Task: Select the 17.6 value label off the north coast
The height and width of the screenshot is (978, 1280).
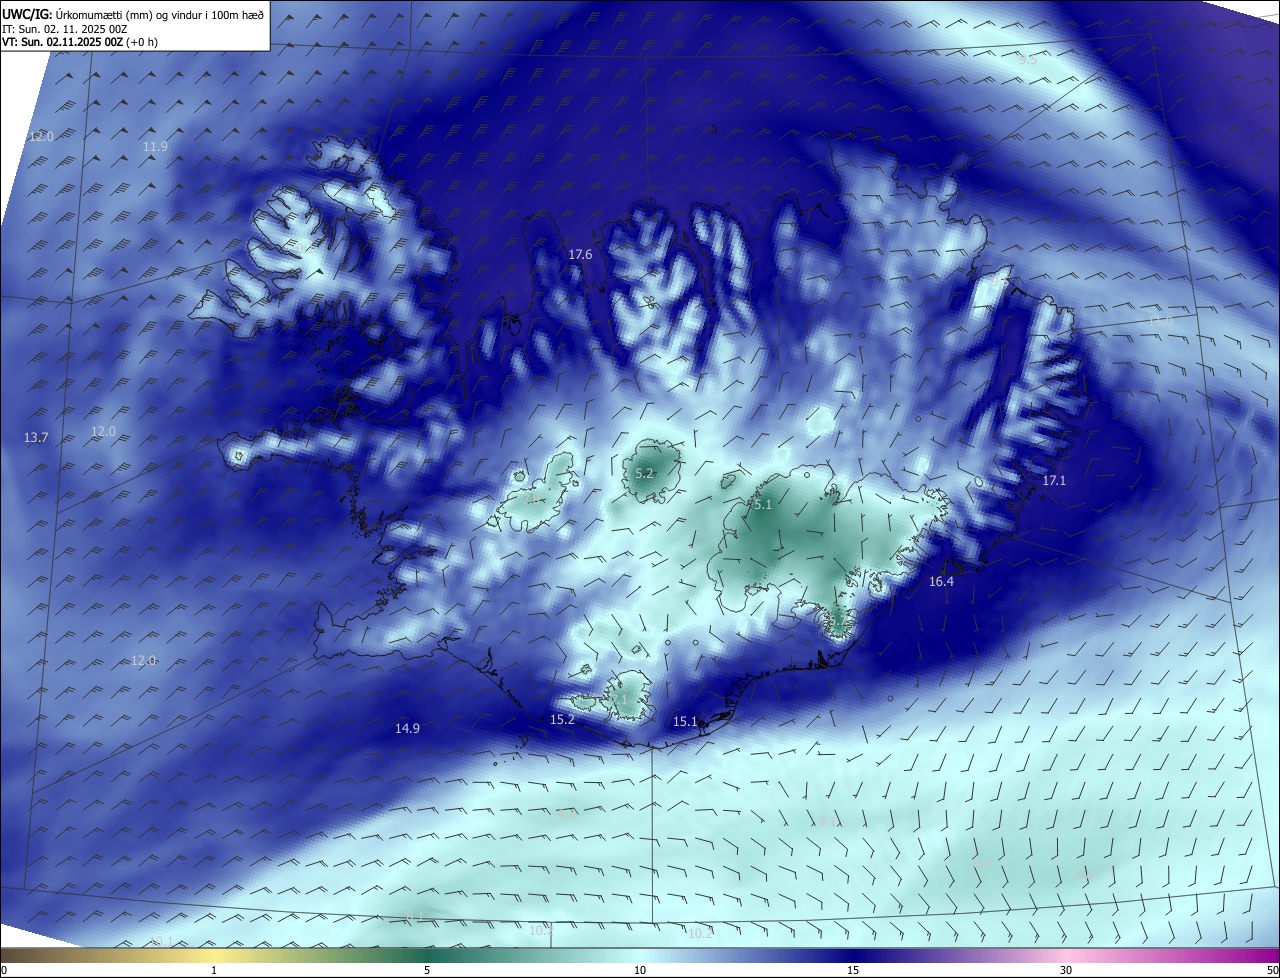Action: click(580, 255)
